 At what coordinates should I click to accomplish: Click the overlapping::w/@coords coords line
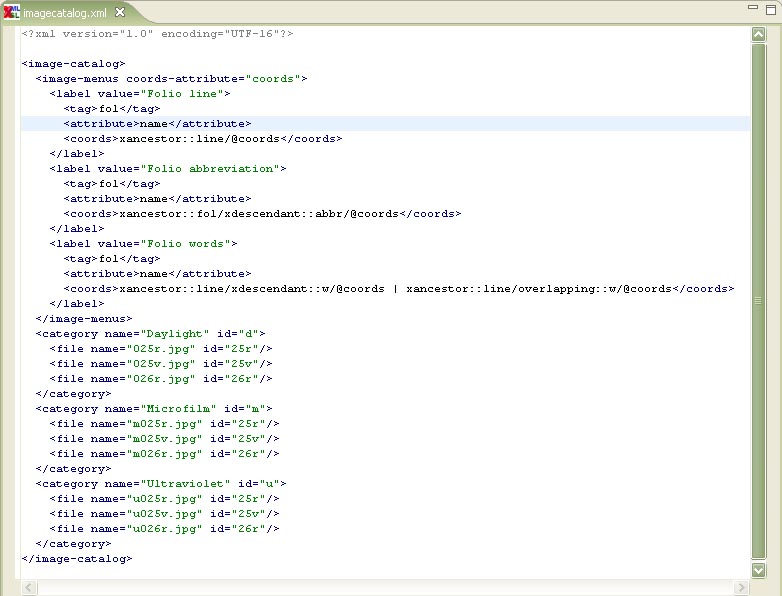pyautogui.click(x=398, y=289)
